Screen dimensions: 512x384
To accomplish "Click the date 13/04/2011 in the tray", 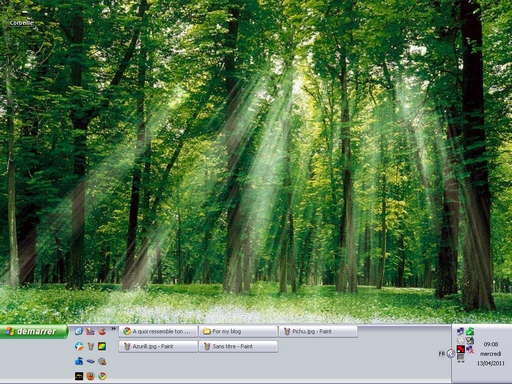I will 491,363.
